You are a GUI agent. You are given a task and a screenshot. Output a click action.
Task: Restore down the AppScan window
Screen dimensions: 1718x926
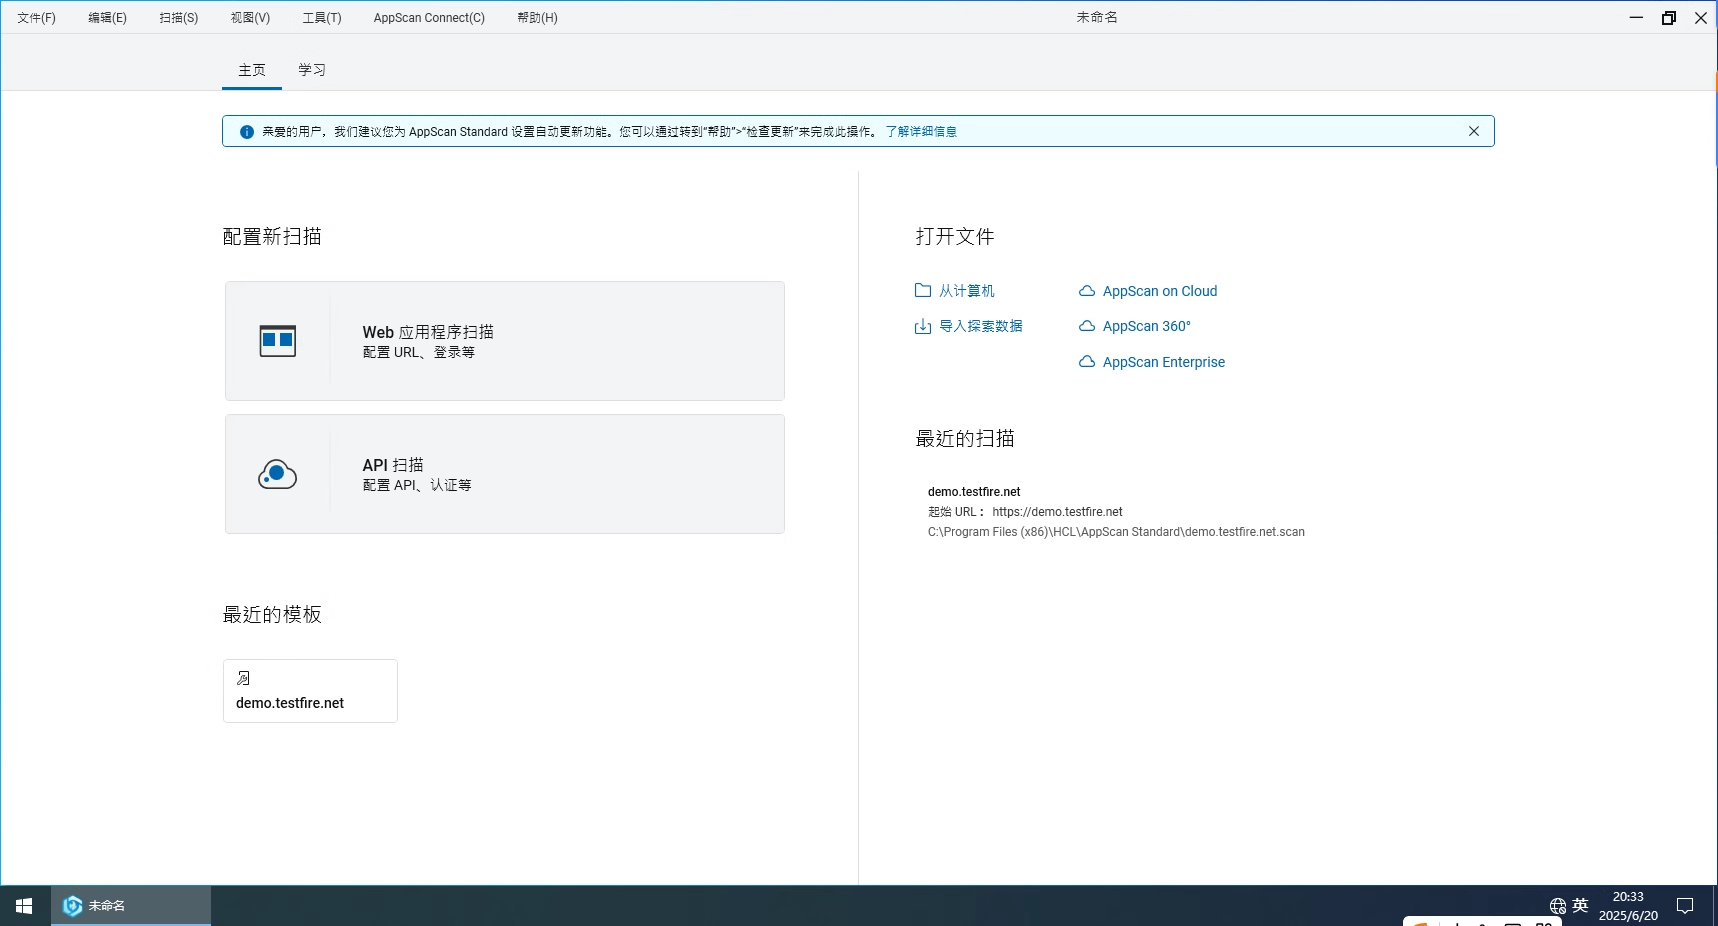click(x=1669, y=18)
